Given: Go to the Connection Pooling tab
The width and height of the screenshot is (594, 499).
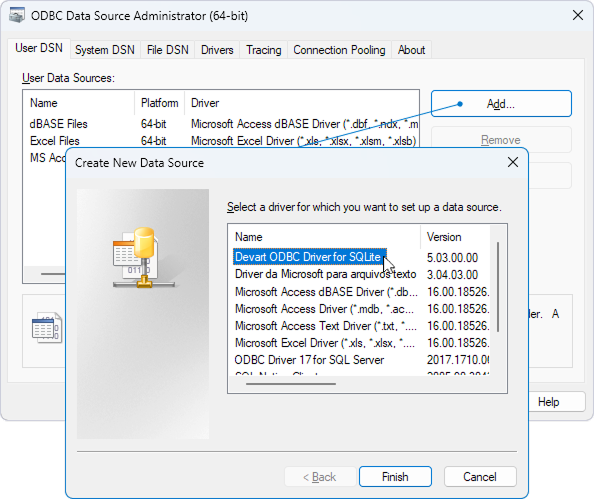Looking at the screenshot, I should [339, 50].
